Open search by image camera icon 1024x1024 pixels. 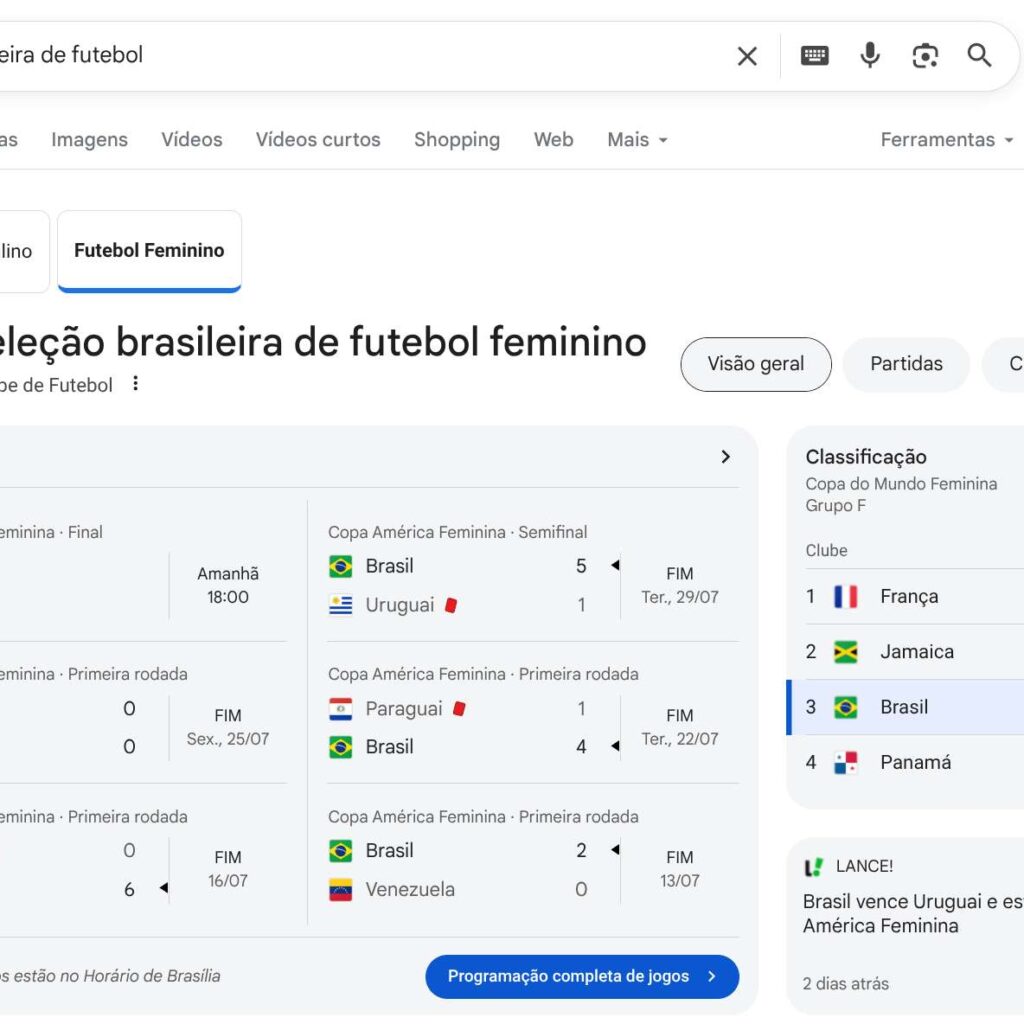pyautogui.click(x=925, y=56)
